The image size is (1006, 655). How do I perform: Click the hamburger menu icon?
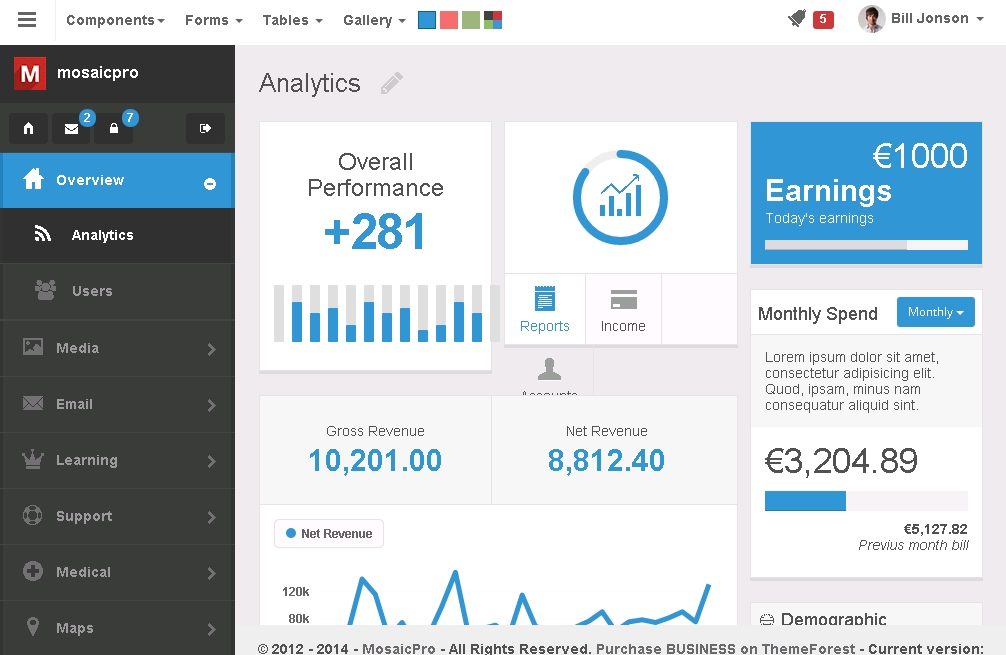[x=27, y=20]
